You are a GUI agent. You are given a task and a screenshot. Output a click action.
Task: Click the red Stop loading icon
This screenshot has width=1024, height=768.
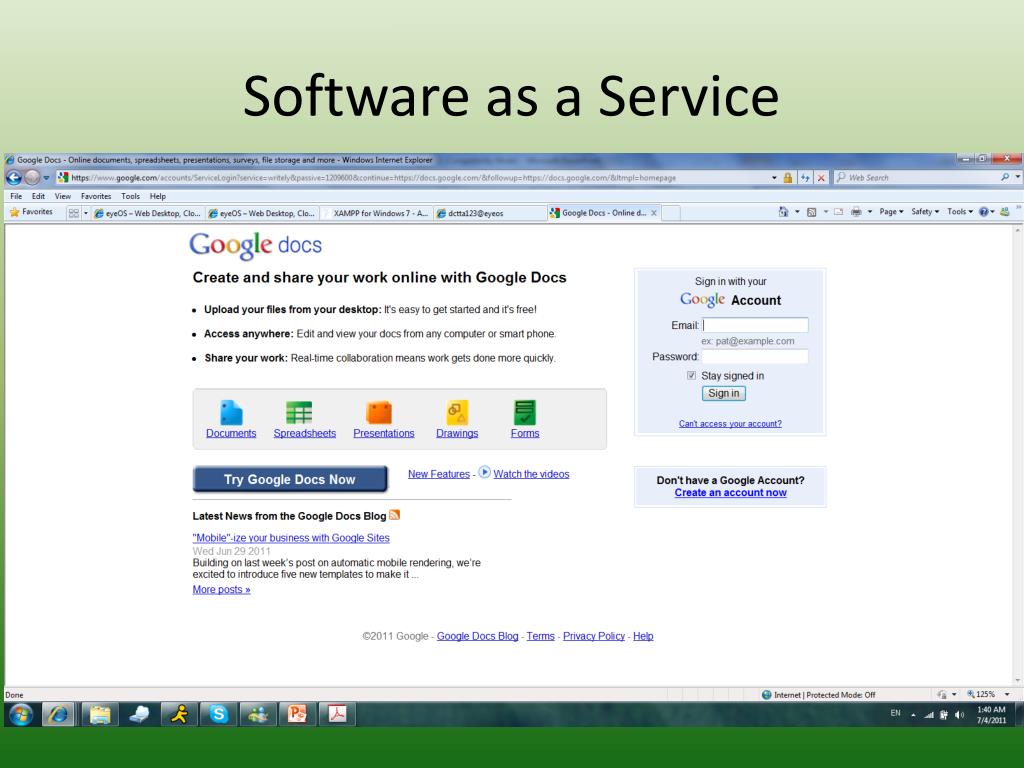[x=822, y=178]
